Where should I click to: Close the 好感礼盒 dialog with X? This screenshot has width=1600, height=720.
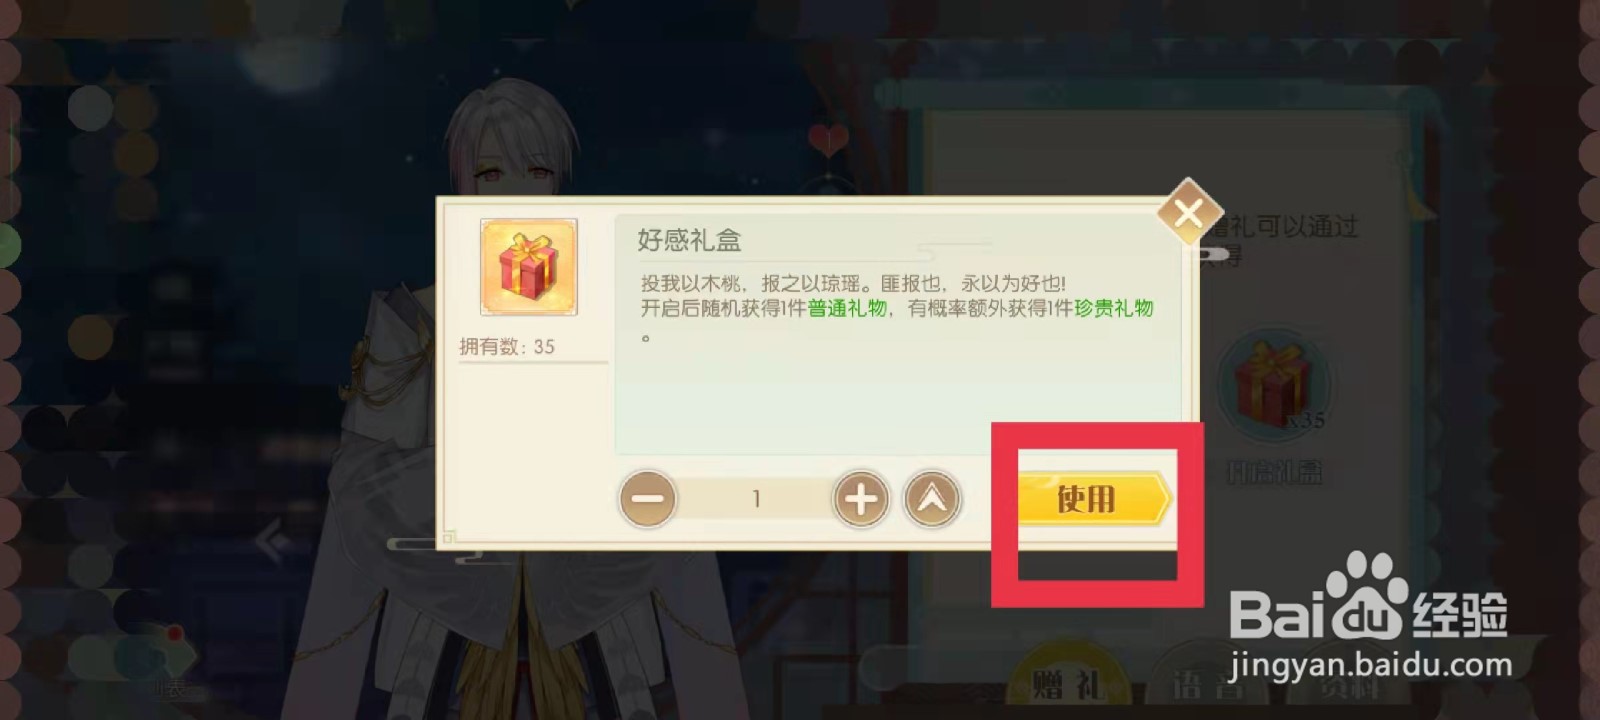[x=1188, y=212]
